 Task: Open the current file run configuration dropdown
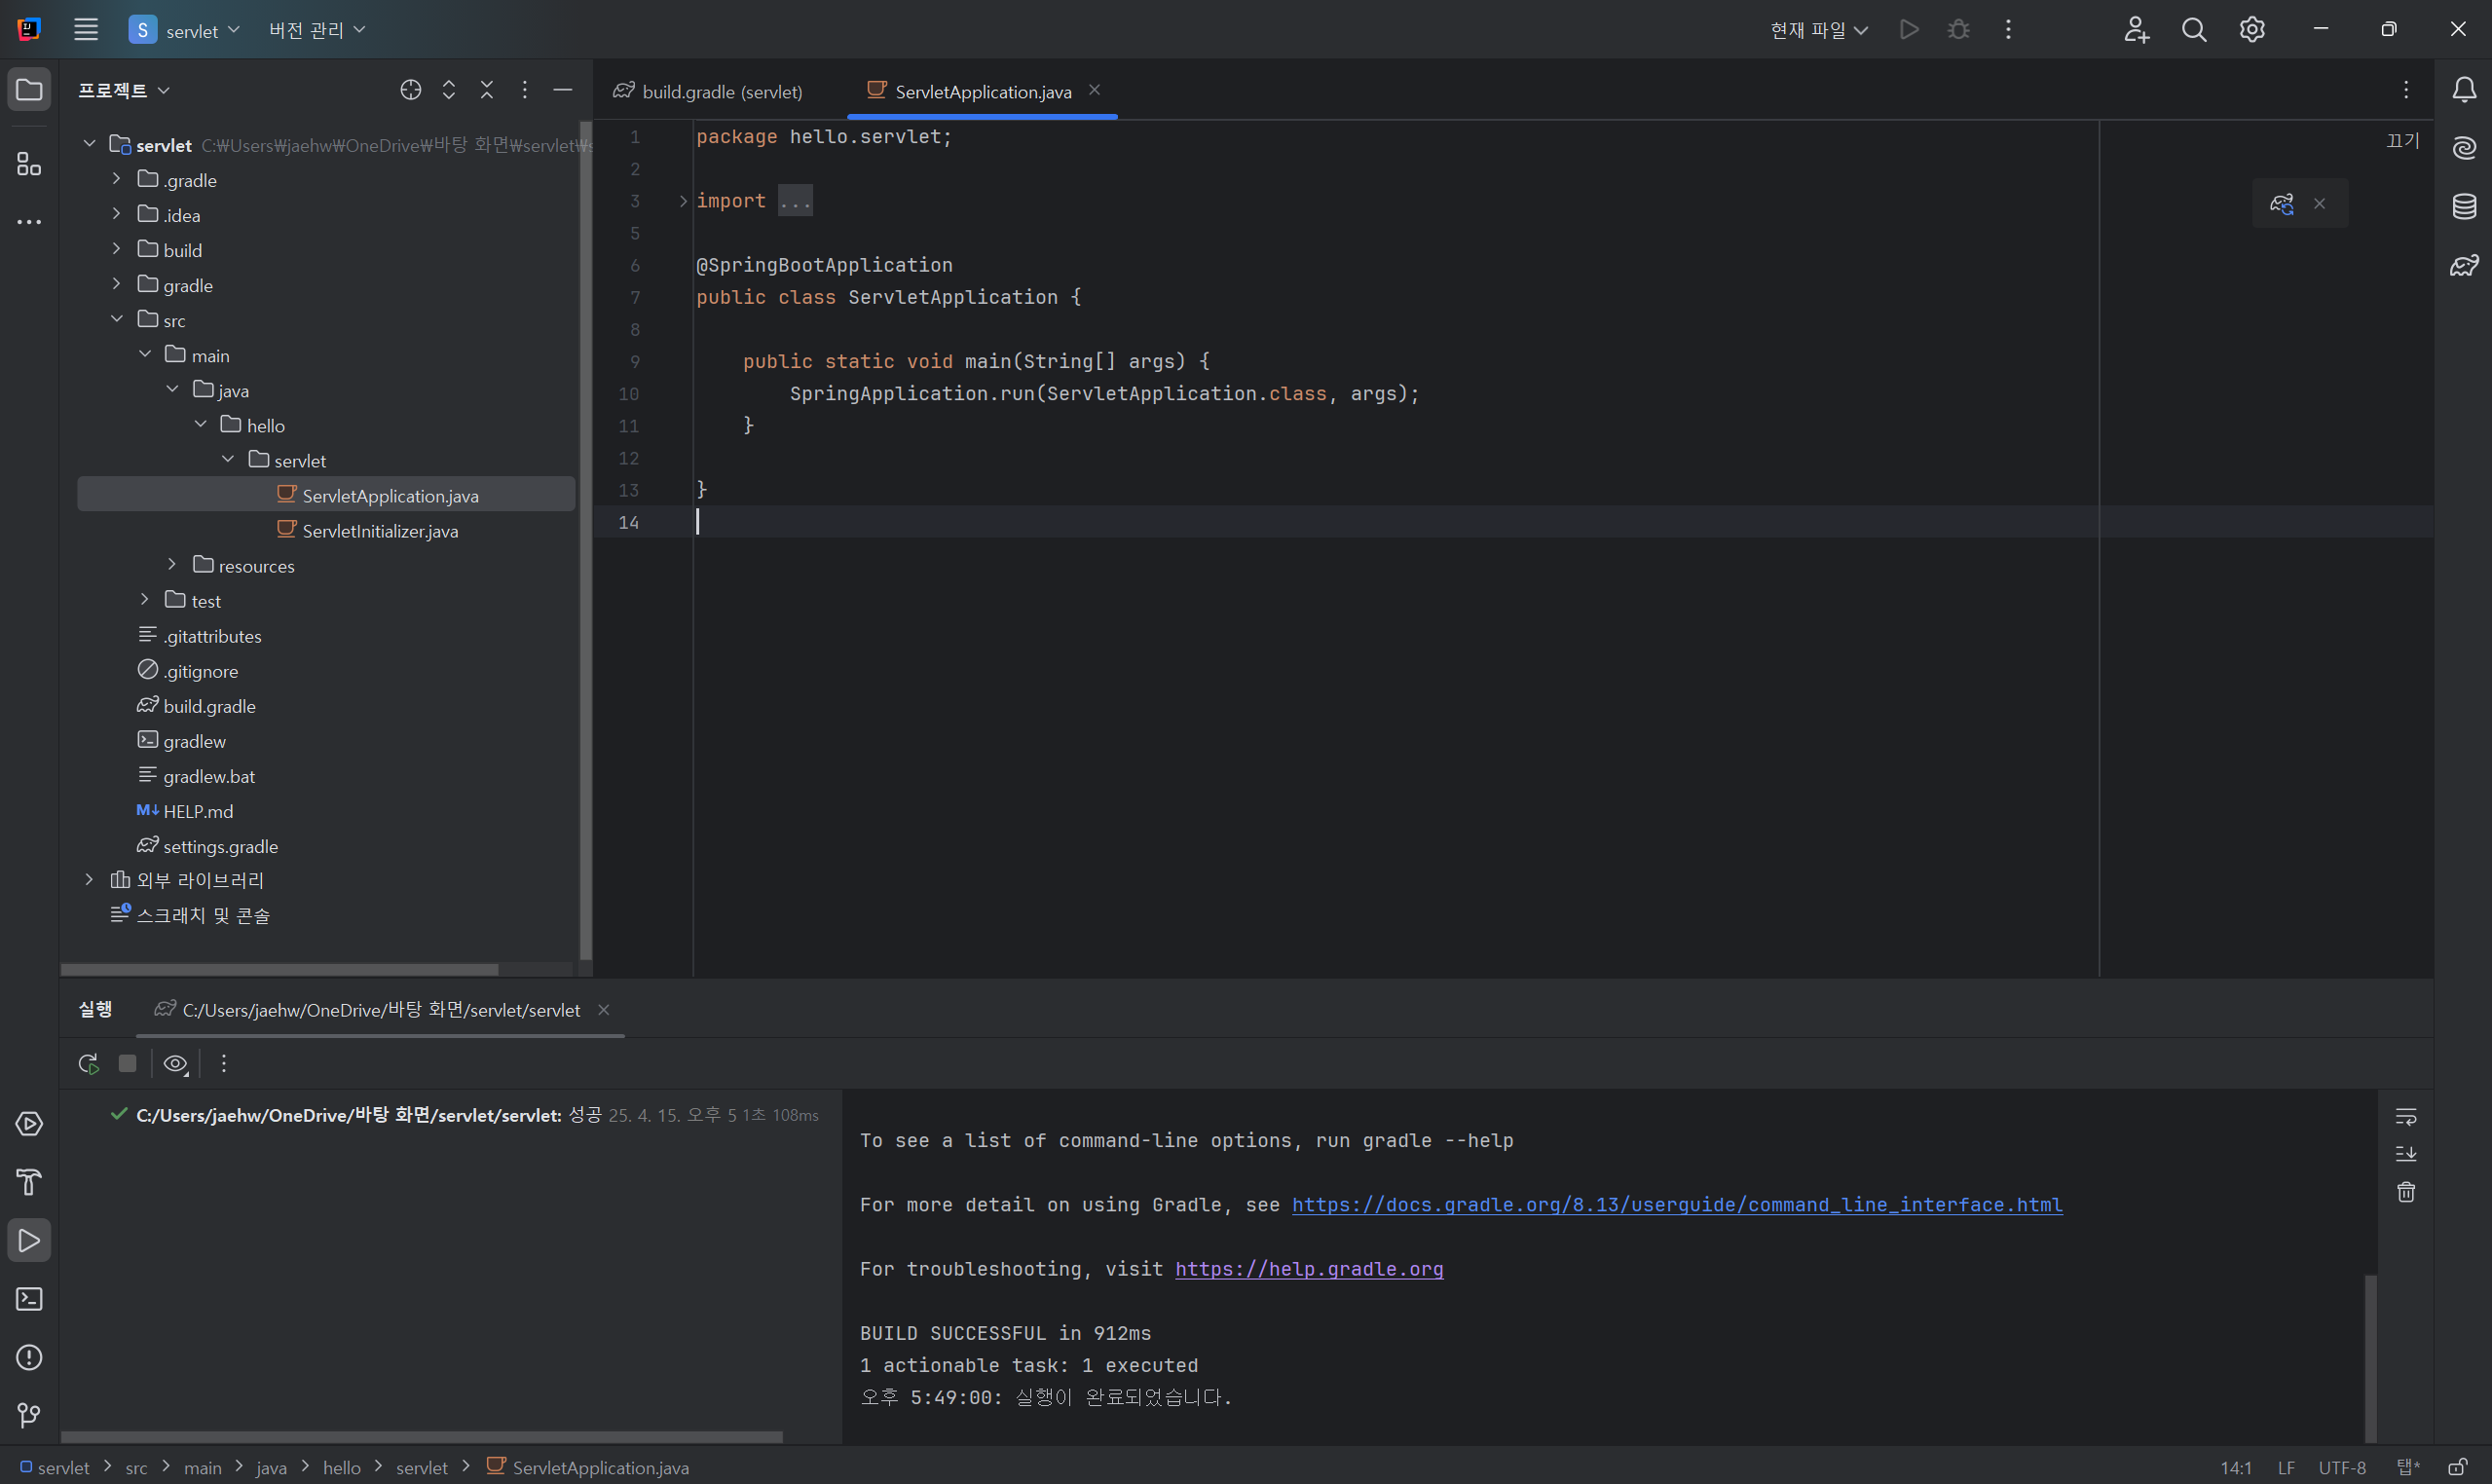point(1819,30)
